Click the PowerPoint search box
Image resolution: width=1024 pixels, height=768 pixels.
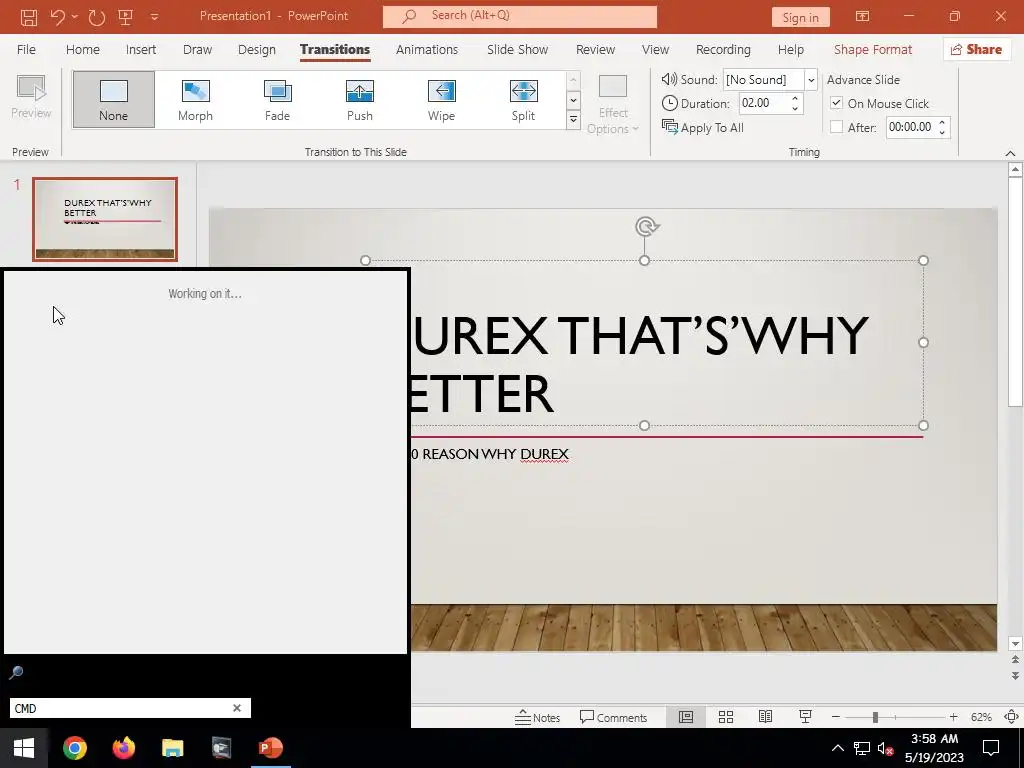pos(520,16)
